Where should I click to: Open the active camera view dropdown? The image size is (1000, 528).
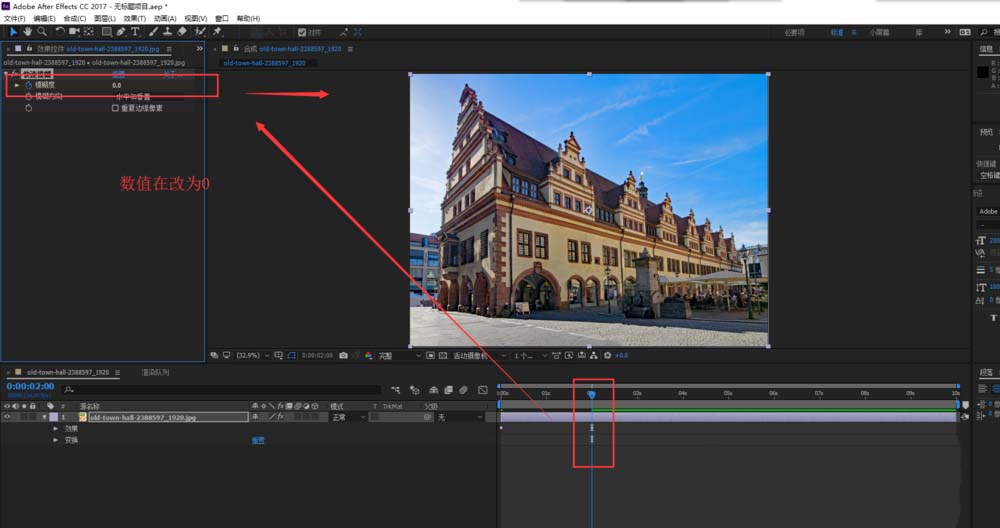pyautogui.click(x=480, y=356)
